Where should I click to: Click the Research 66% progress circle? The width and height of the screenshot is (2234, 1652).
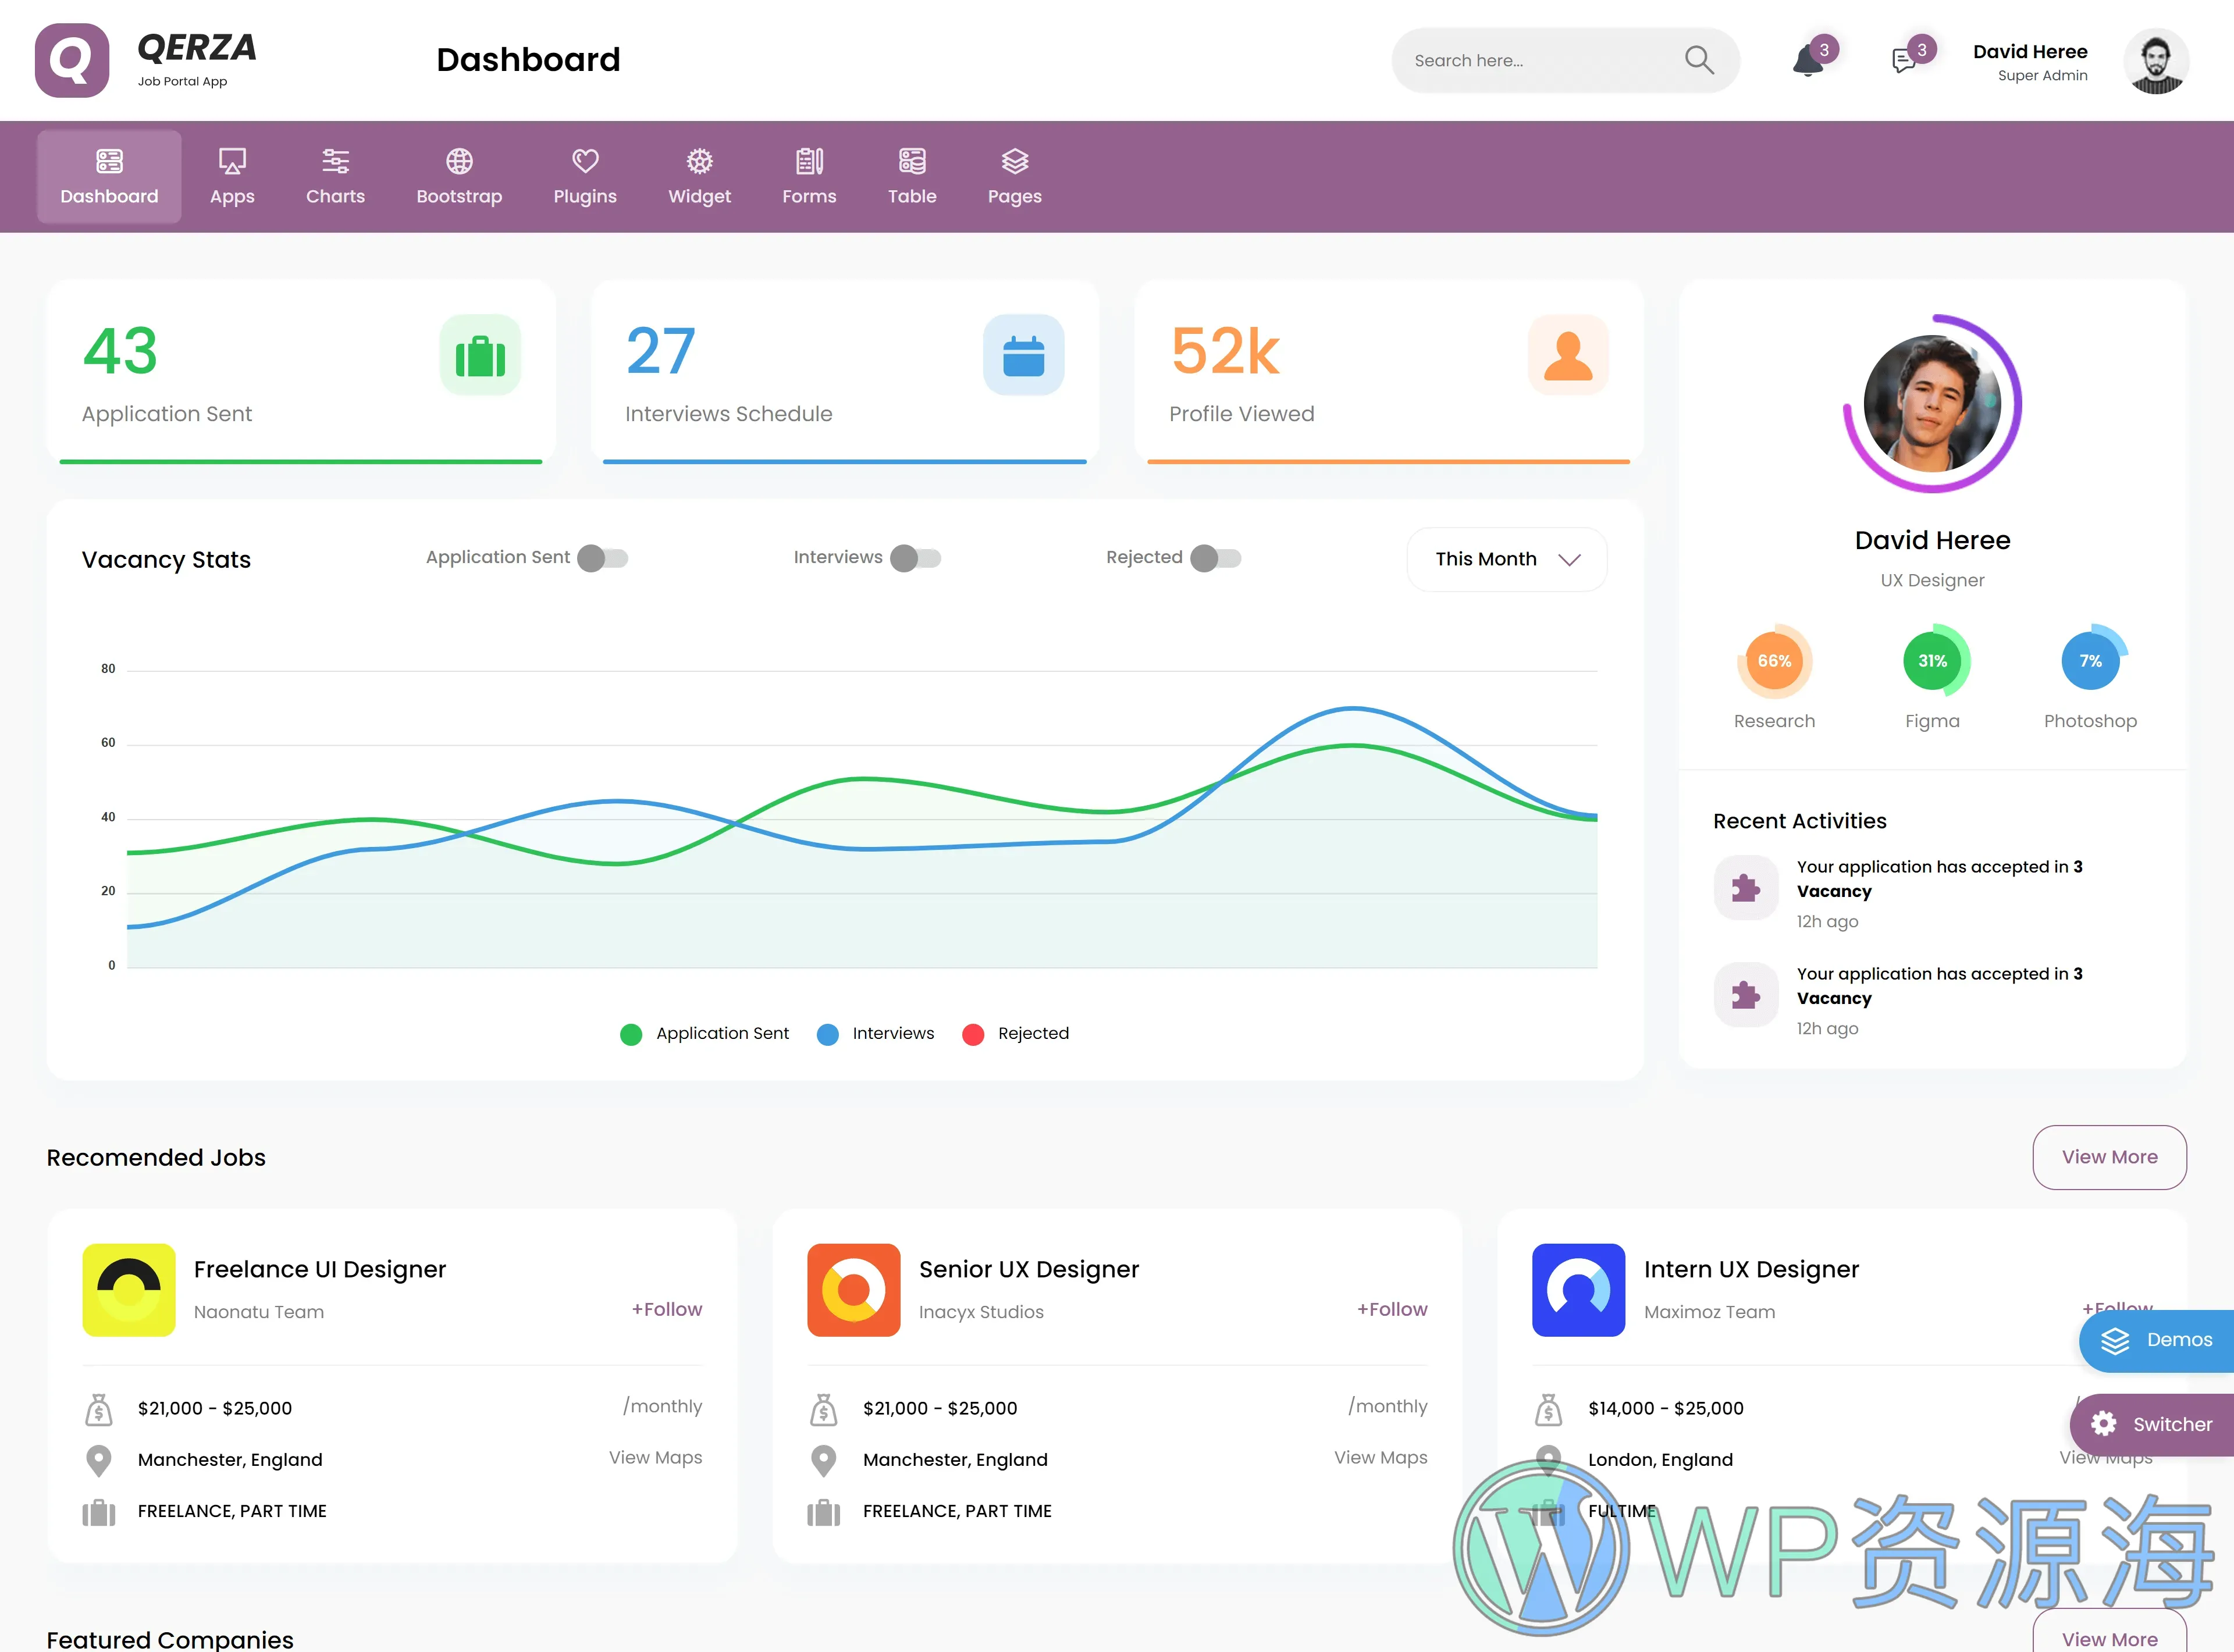pyautogui.click(x=1774, y=660)
